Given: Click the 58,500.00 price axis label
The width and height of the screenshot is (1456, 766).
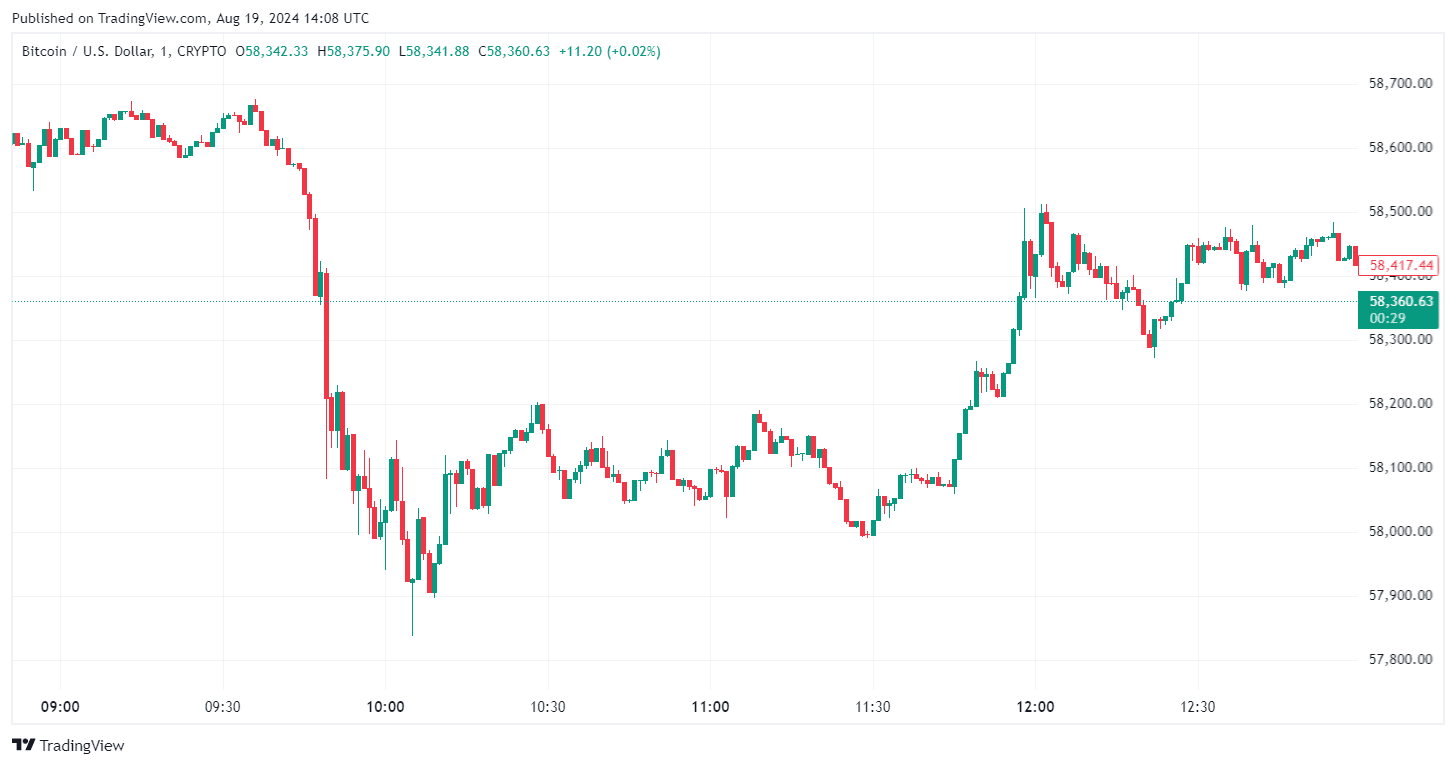Looking at the screenshot, I should coord(1401,211).
